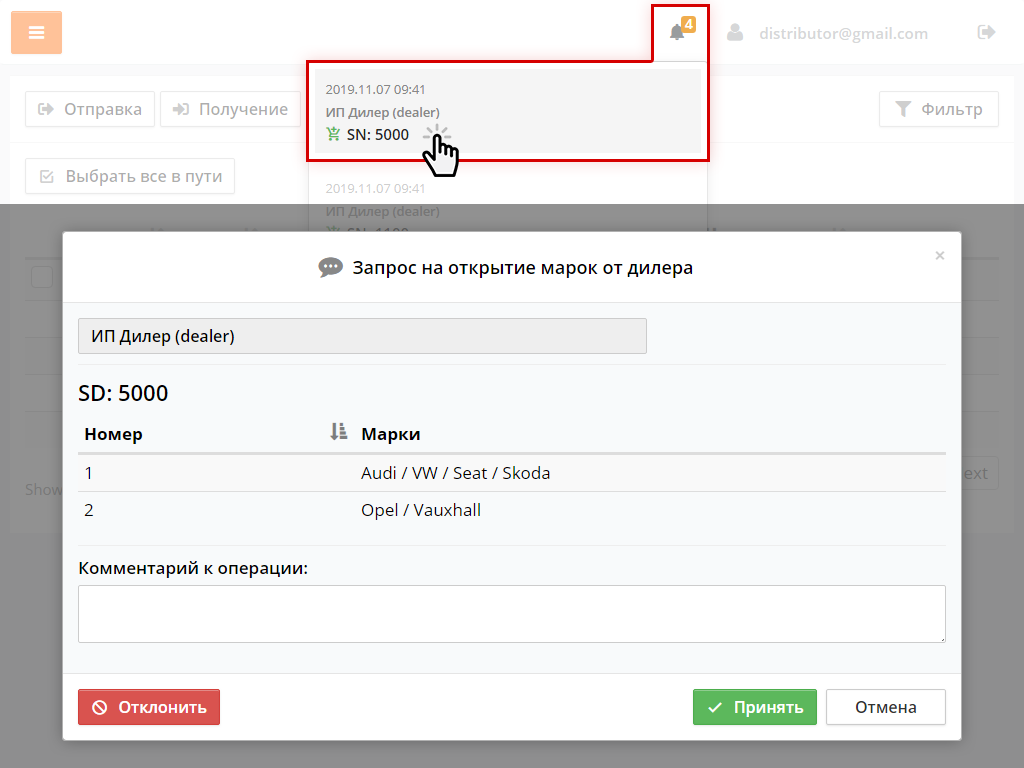Select the Opel / Vauxhall row
Screen dimensions: 1024x768
511,510
